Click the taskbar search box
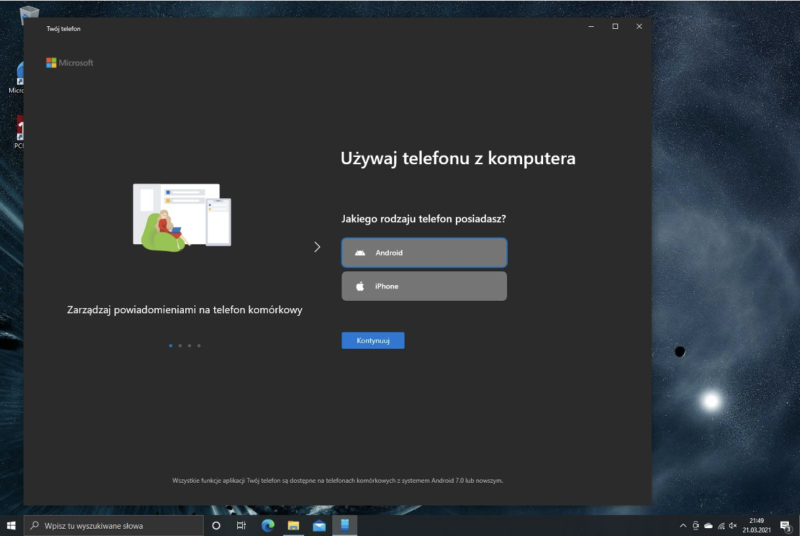Viewport: 800px width, 536px height. pos(113,525)
